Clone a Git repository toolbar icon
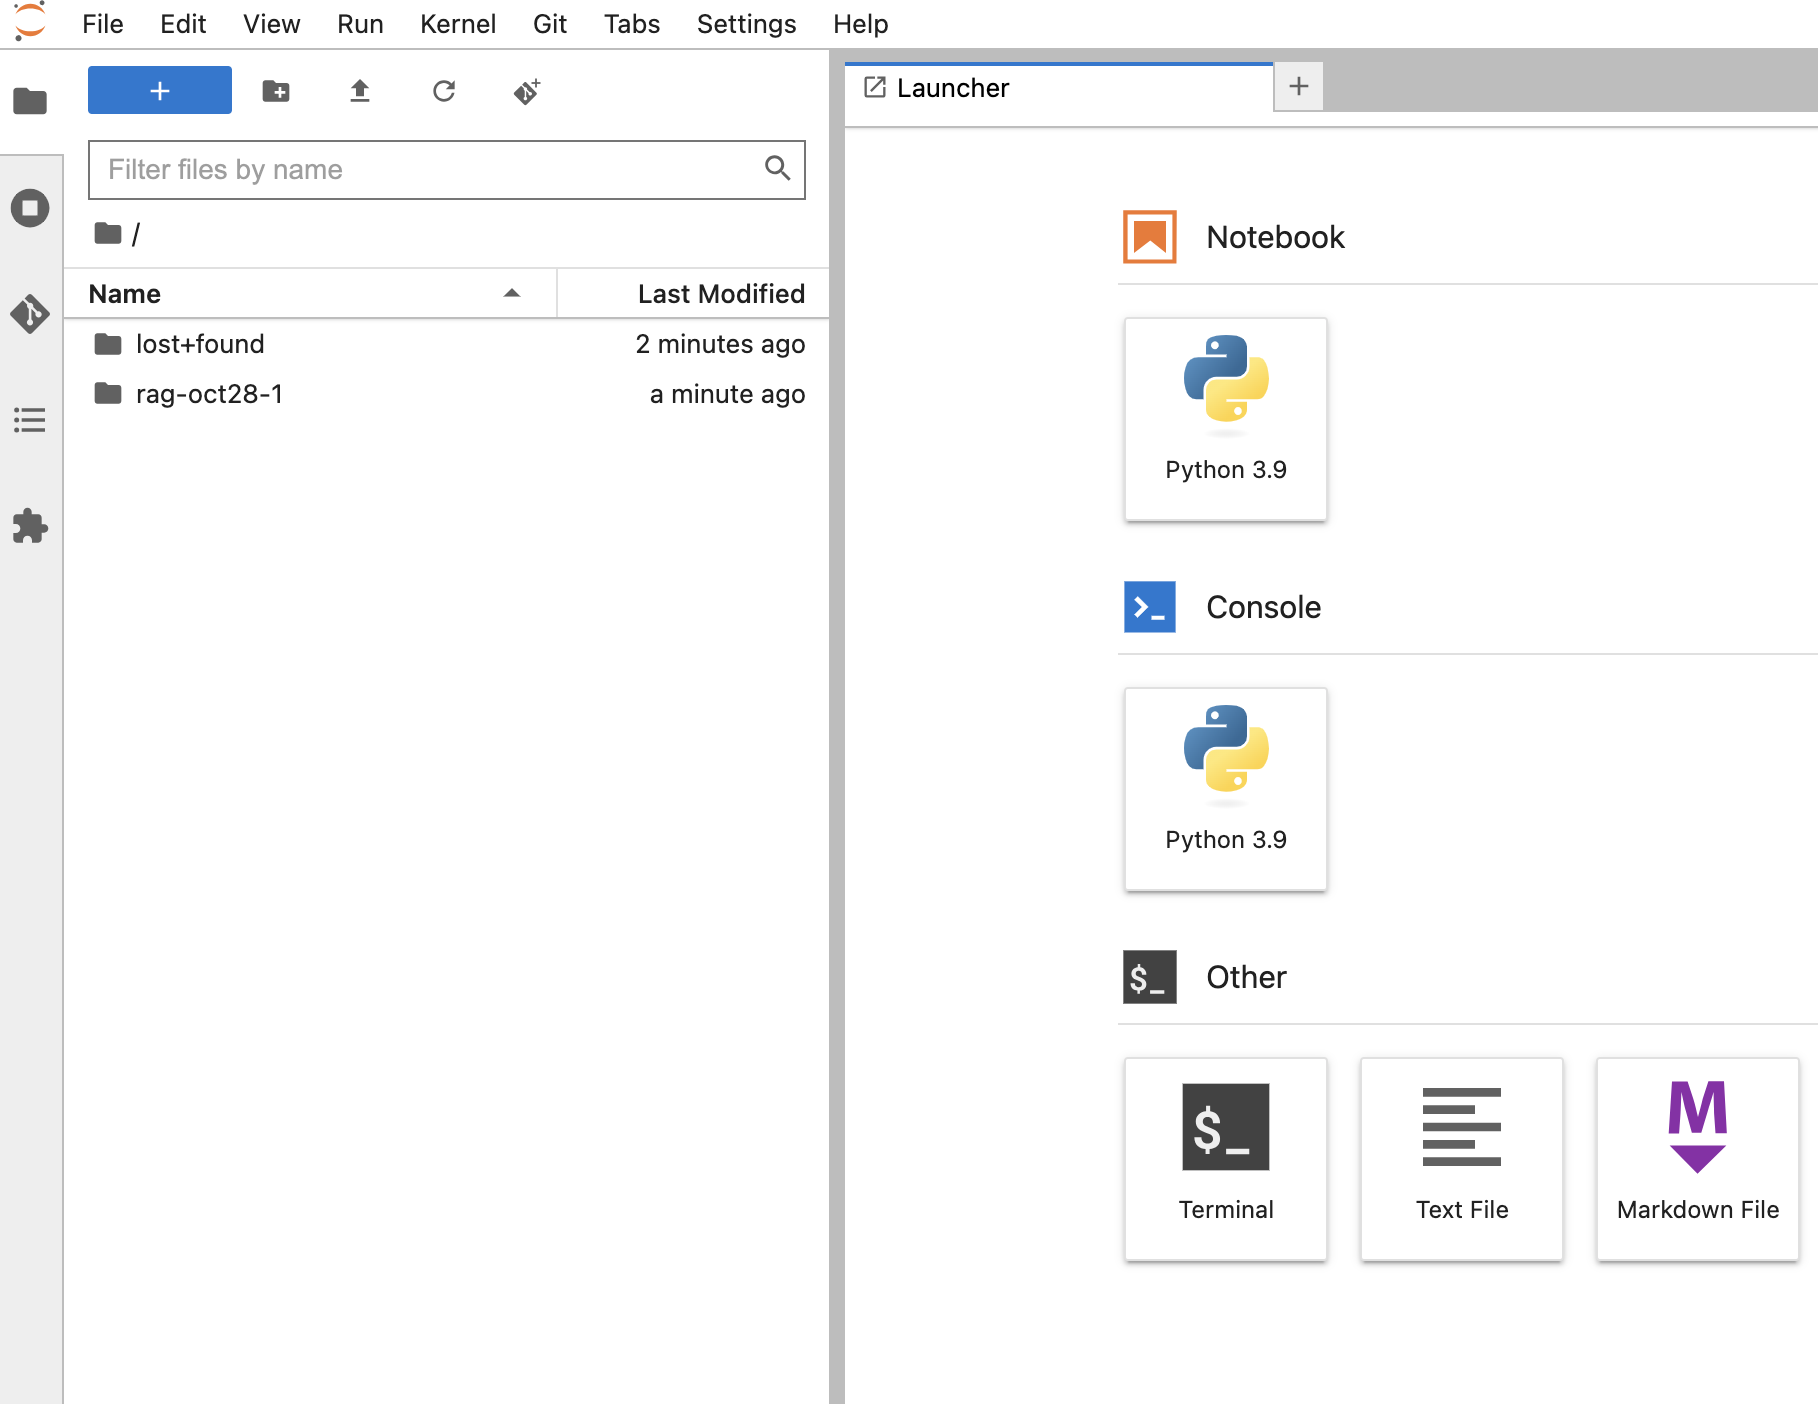This screenshot has width=1818, height=1404. (x=527, y=91)
